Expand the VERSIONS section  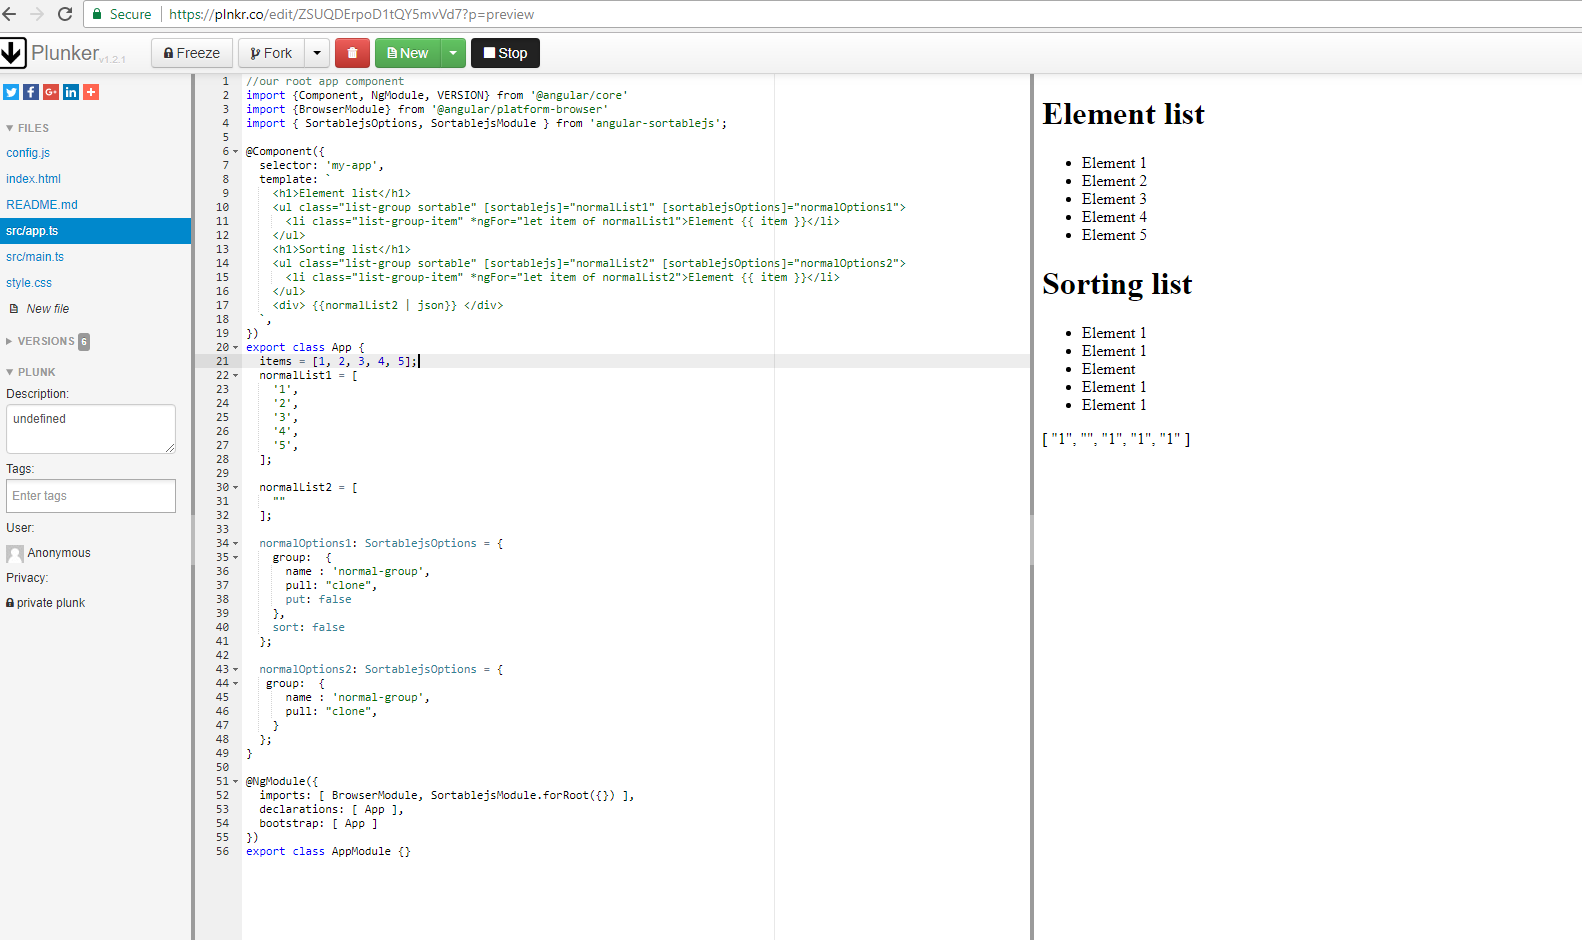40,341
